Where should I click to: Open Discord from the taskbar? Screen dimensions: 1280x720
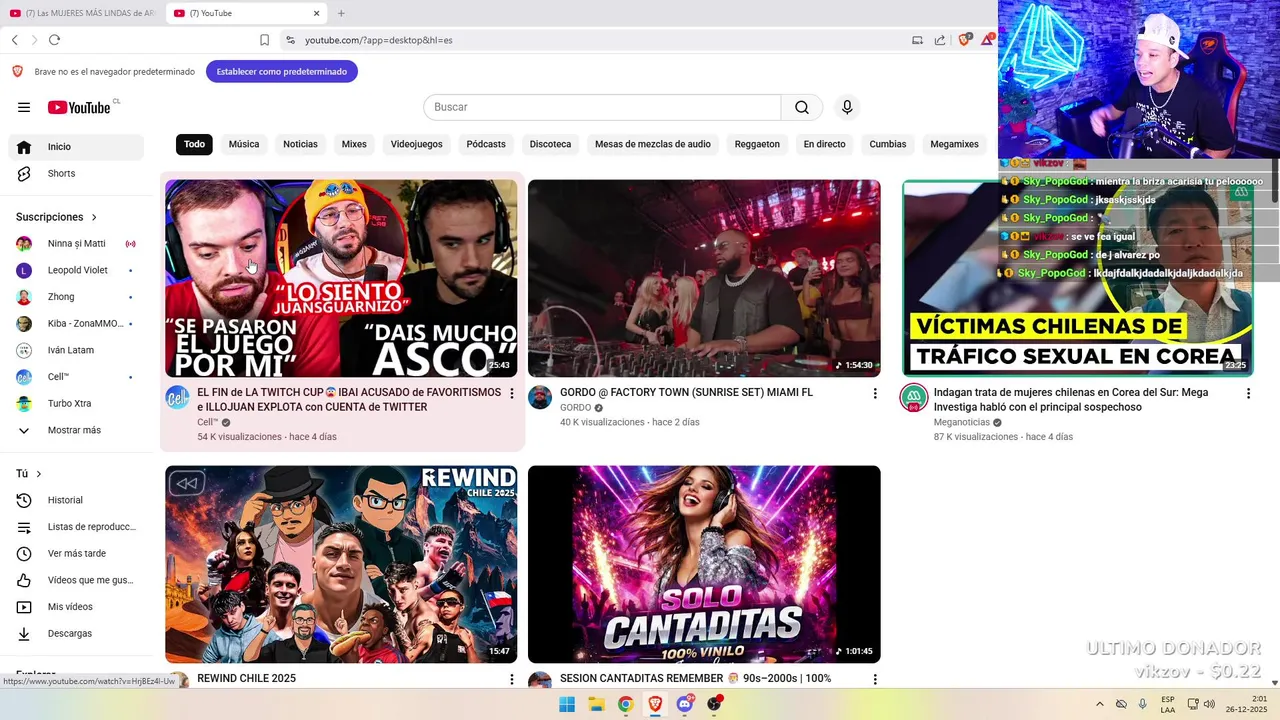[x=685, y=704]
